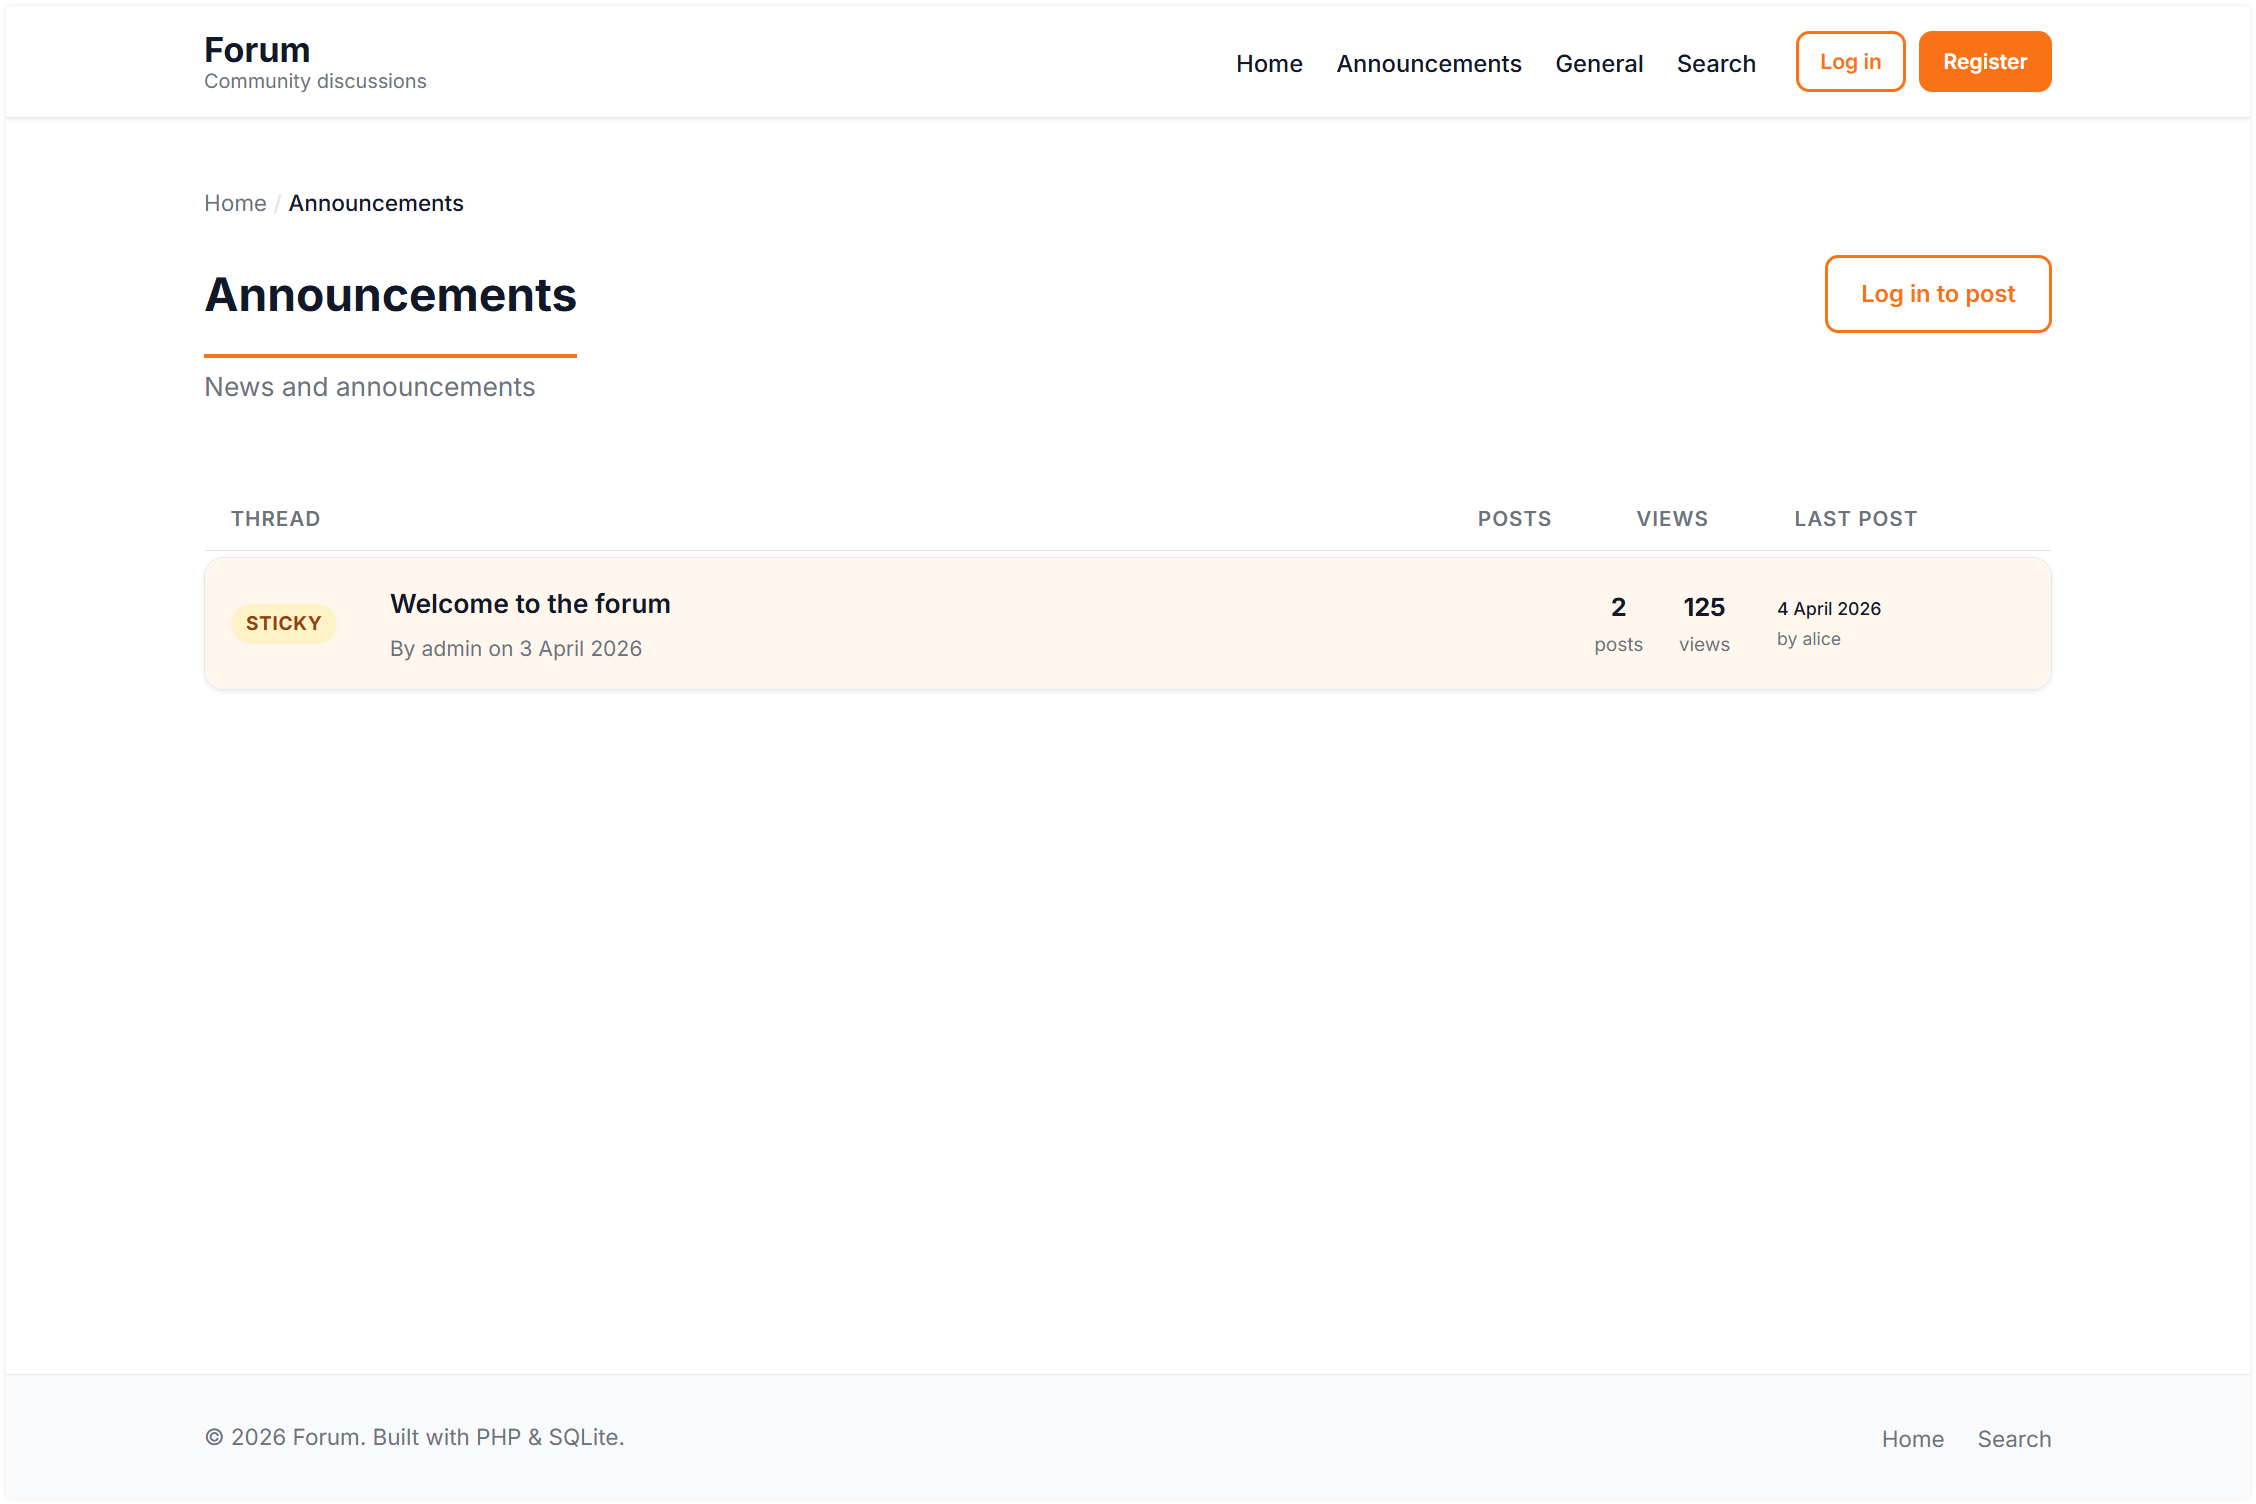
Task: Open the General forum section
Action: (x=1598, y=62)
